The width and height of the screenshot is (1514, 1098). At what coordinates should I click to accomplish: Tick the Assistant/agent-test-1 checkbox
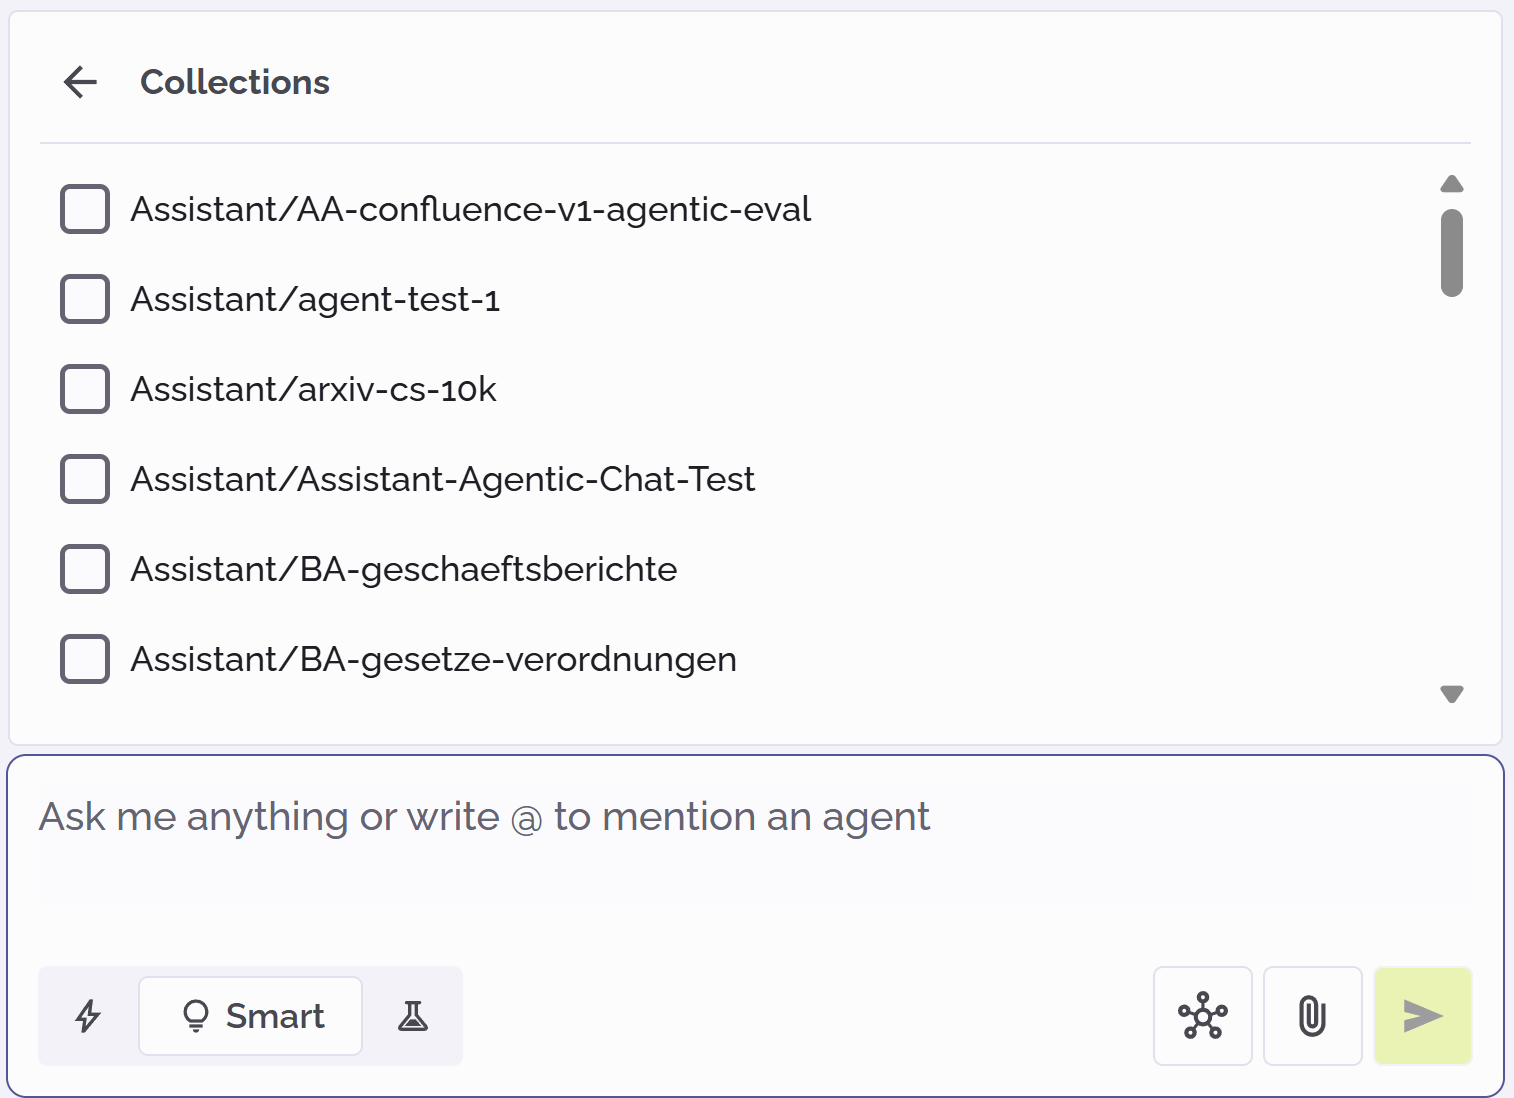pyautogui.click(x=85, y=299)
